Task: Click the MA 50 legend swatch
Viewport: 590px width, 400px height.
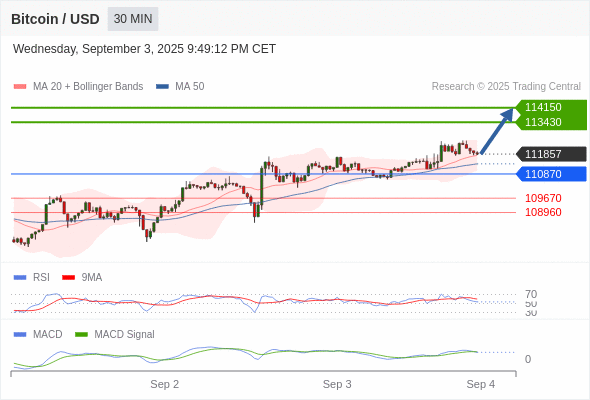Action: [x=162, y=87]
